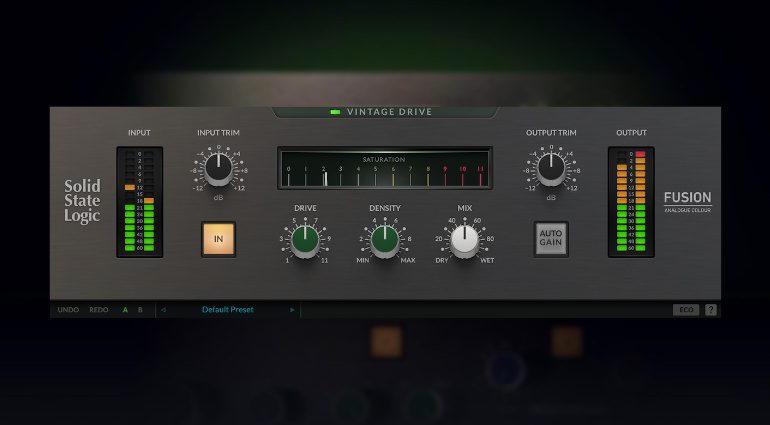
Task: Click the green Drive knob
Action: pyautogui.click(x=305, y=239)
